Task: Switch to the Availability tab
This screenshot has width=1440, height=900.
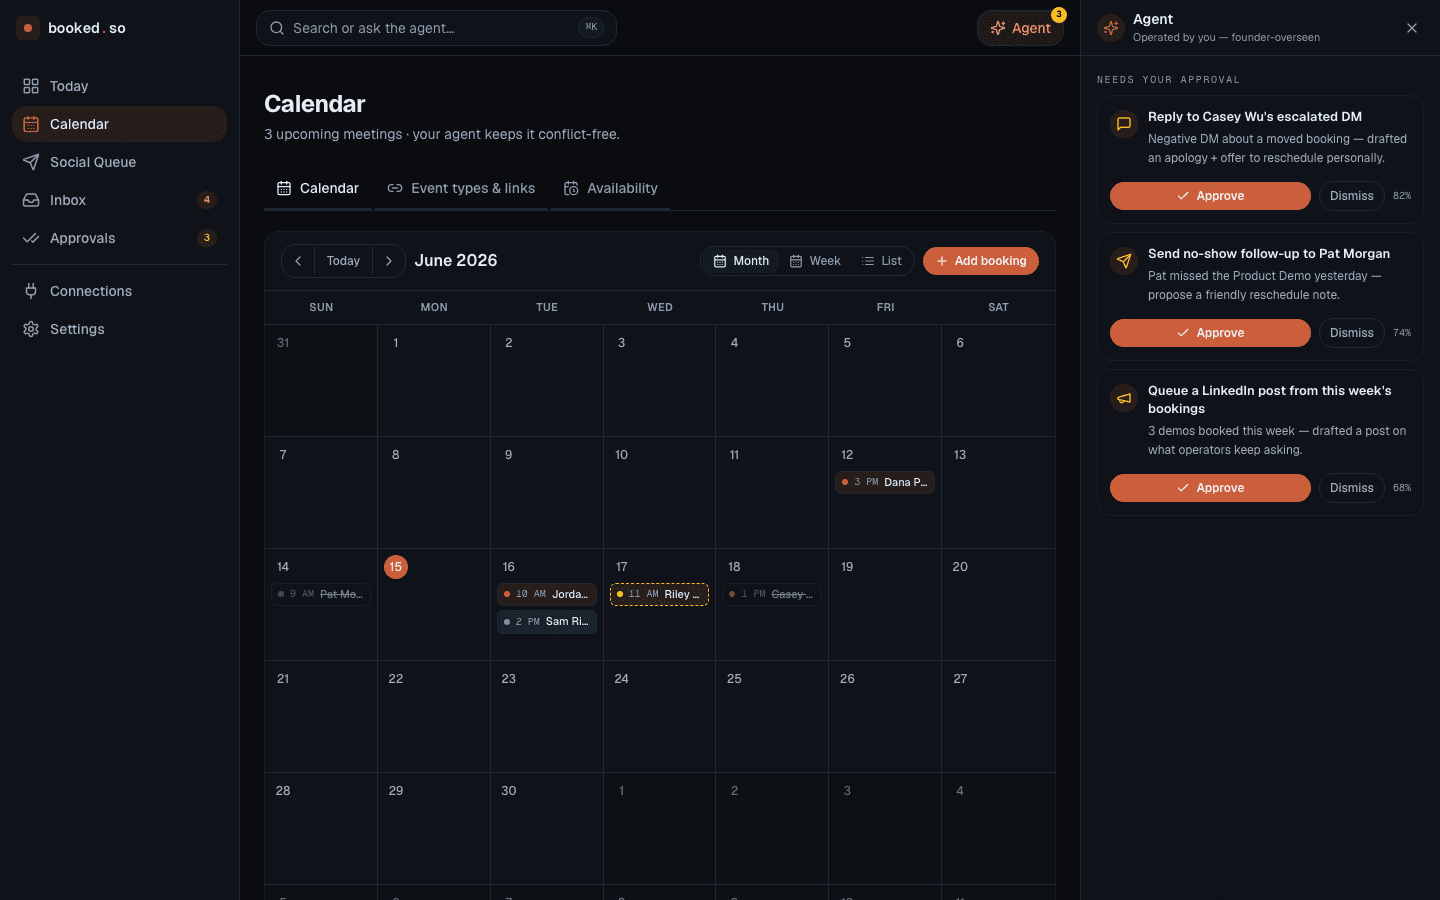Action: tap(610, 188)
